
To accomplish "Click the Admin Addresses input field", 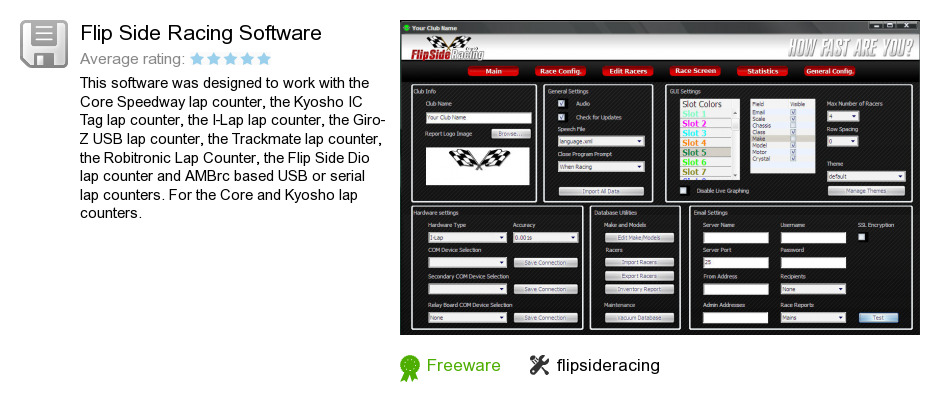I will pyautogui.click(x=736, y=318).
